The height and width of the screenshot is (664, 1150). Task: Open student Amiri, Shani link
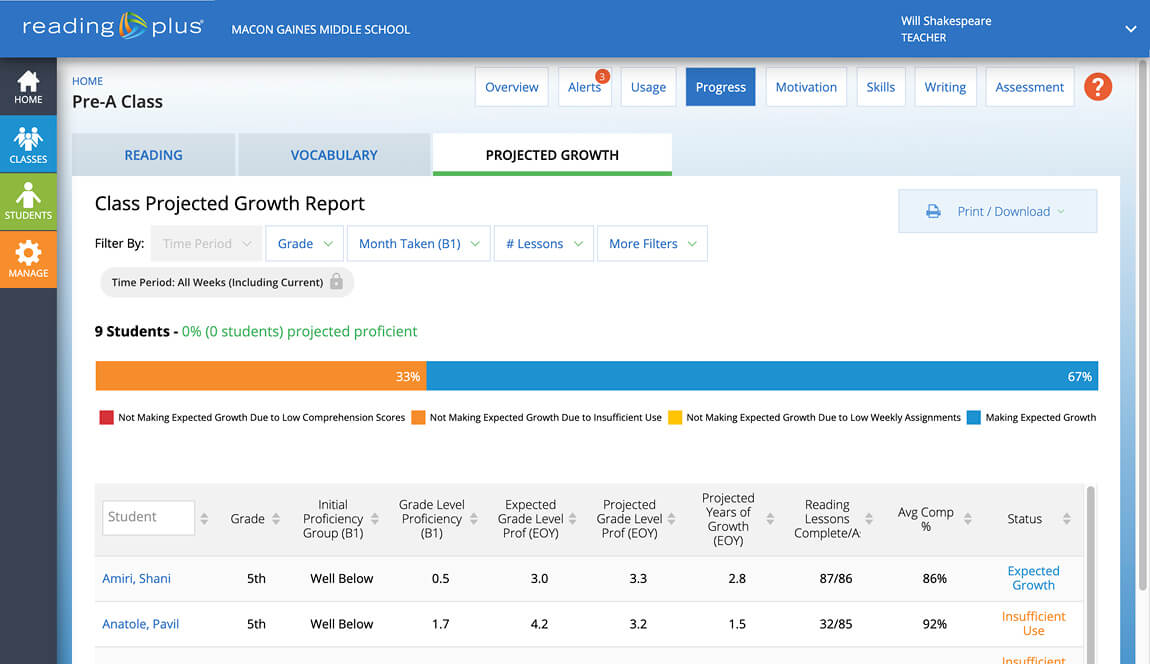pyautogui.click(x=136, y=578)
